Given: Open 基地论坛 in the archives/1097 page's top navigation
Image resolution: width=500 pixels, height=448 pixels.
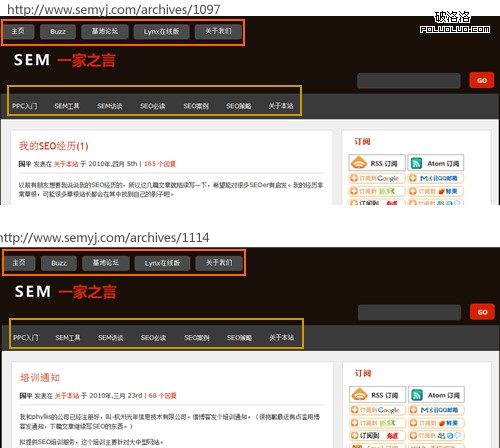Looking at the screenshot, I should coord(105,31).
